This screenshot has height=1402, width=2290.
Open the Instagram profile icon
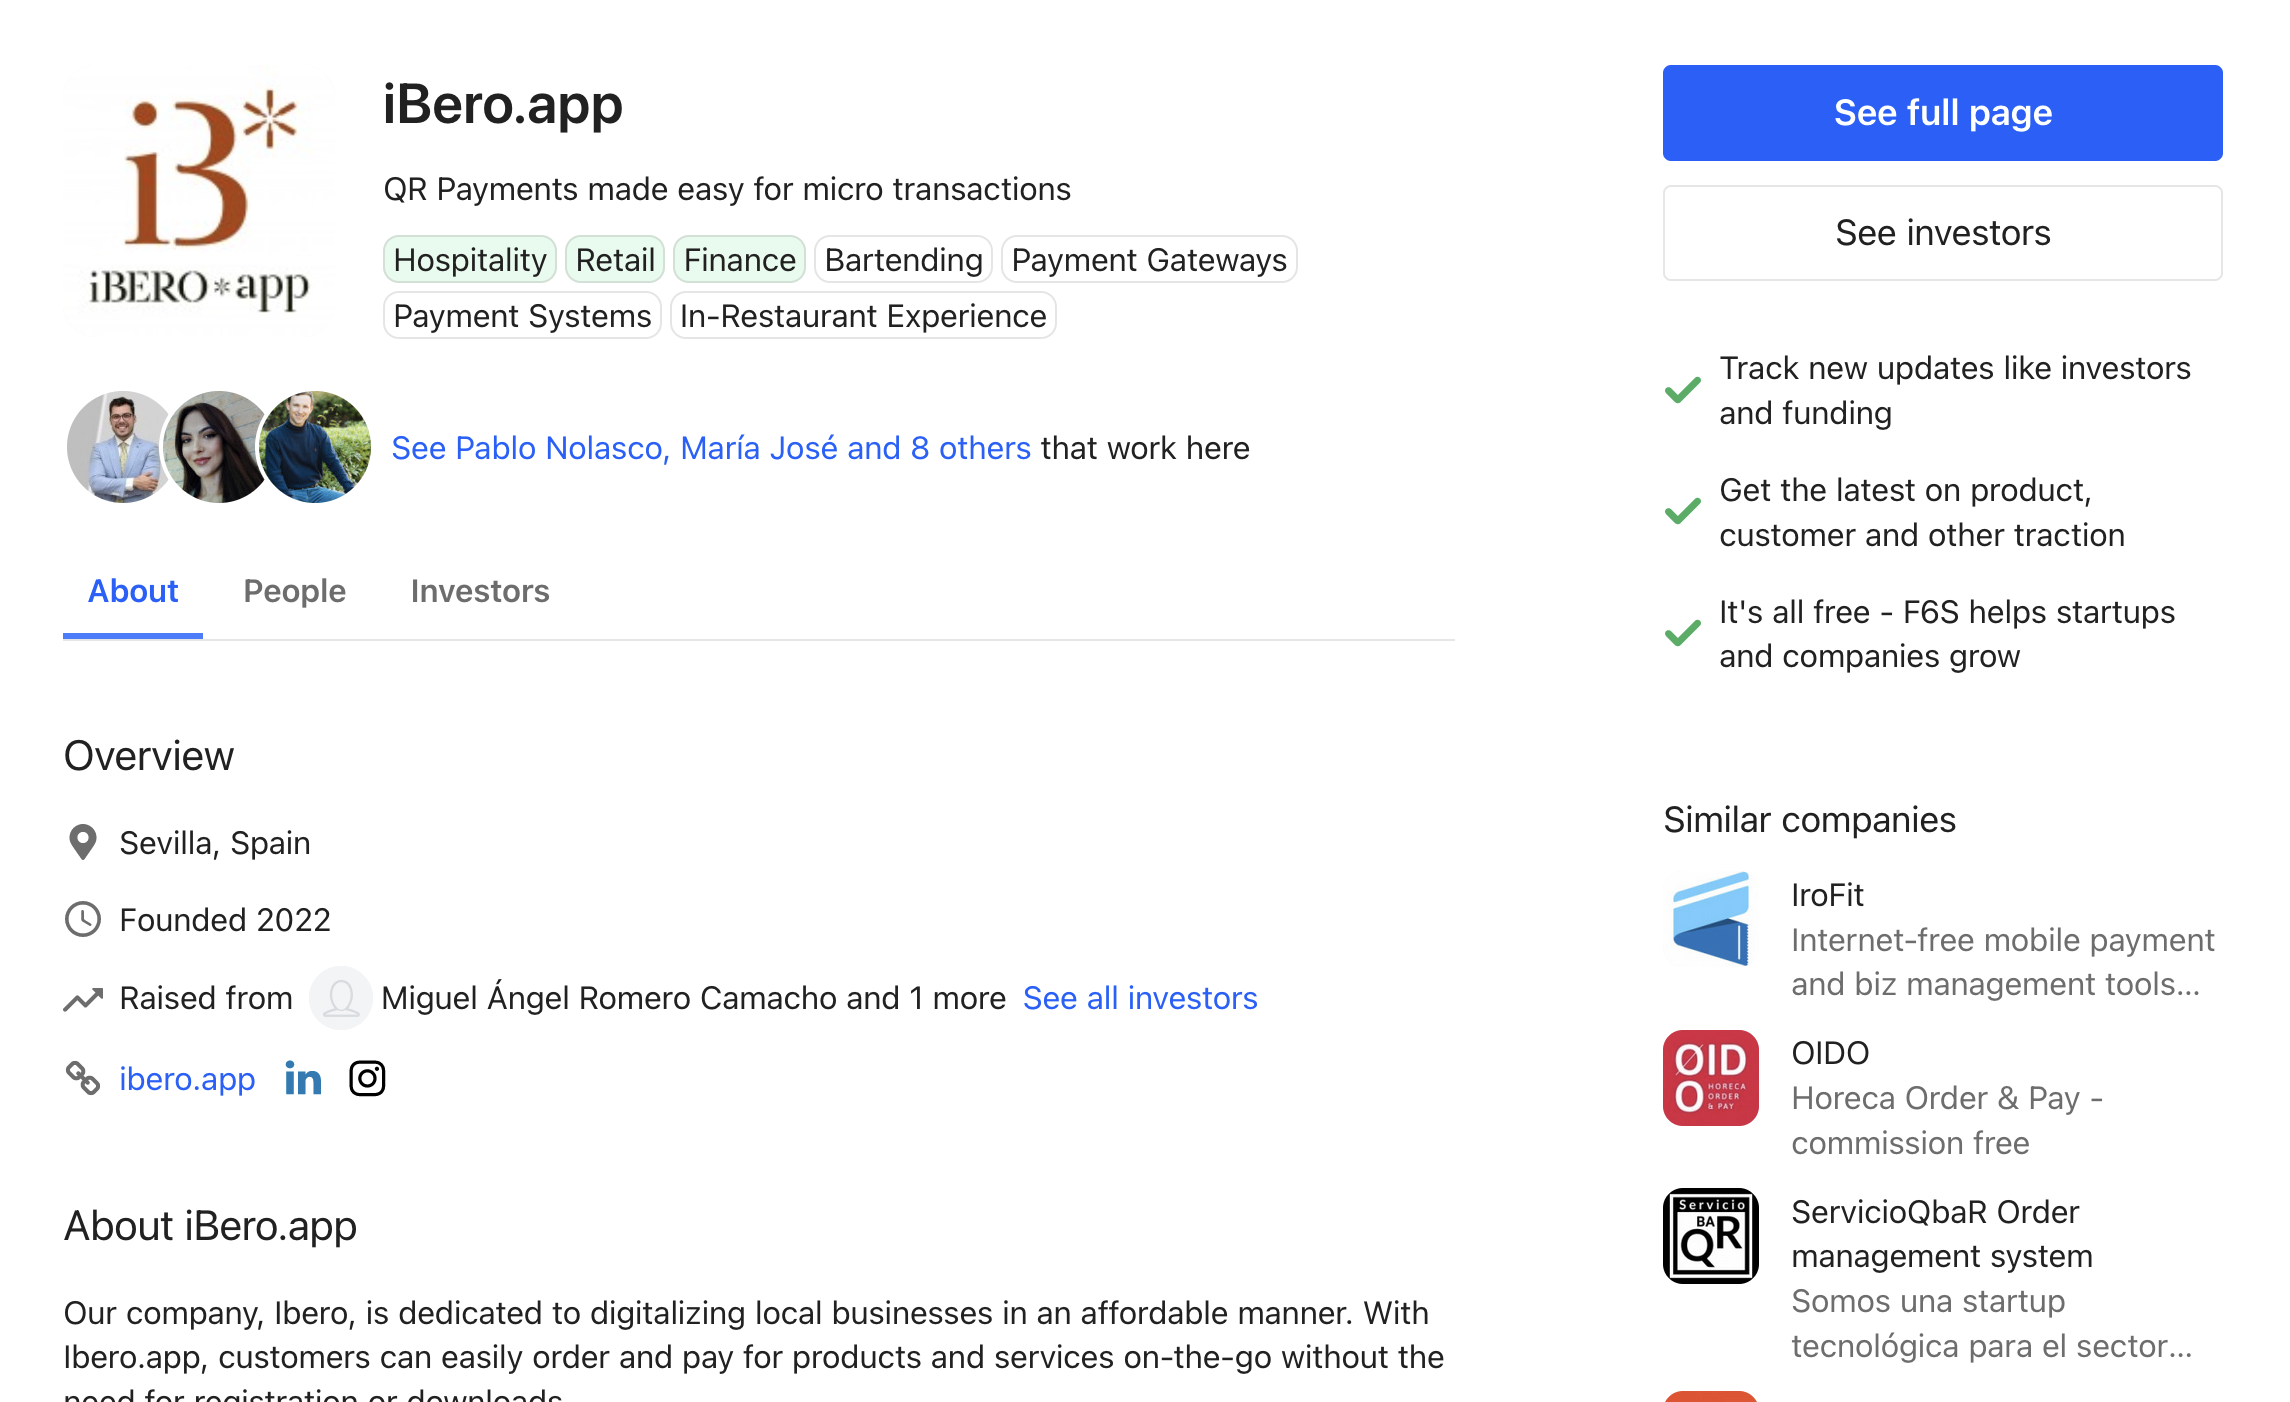[x=367, y=1079]
